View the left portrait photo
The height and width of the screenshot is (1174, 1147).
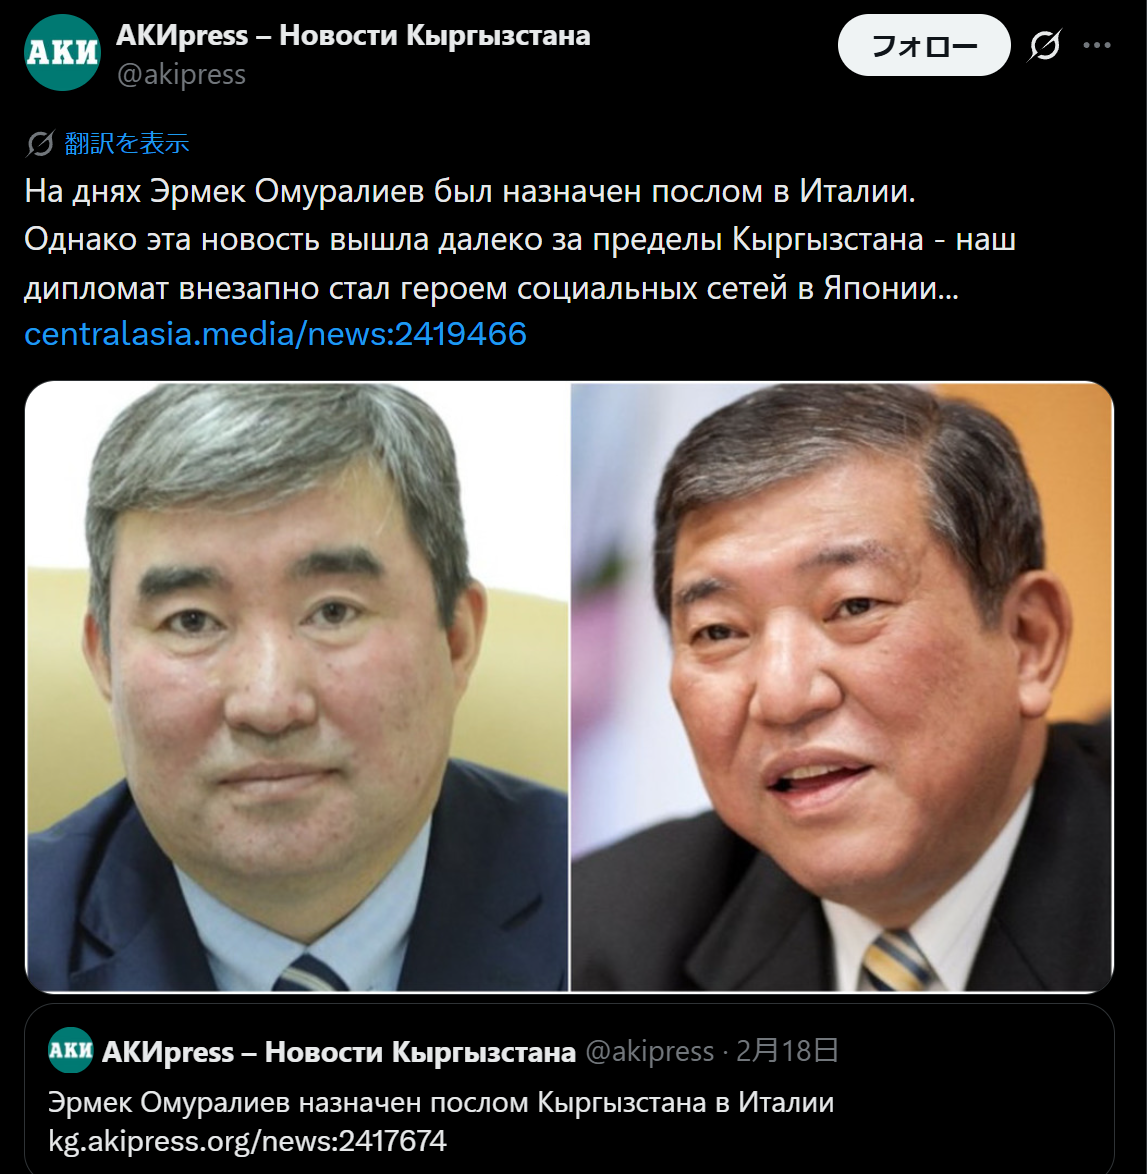coord(297,687)
